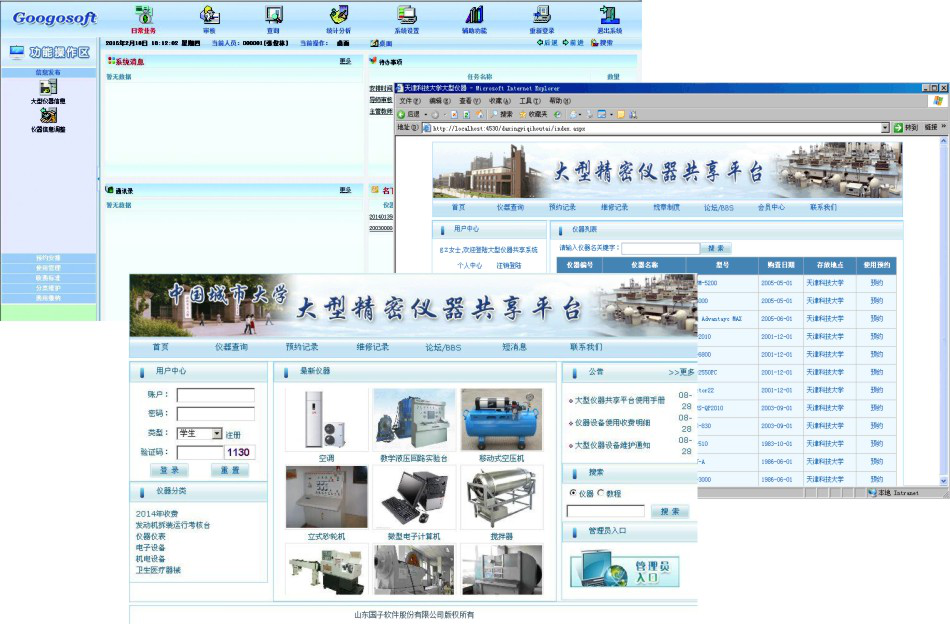Click 更多 link in 系统消息 panel

pyautogui.click(x=345, y=61)
